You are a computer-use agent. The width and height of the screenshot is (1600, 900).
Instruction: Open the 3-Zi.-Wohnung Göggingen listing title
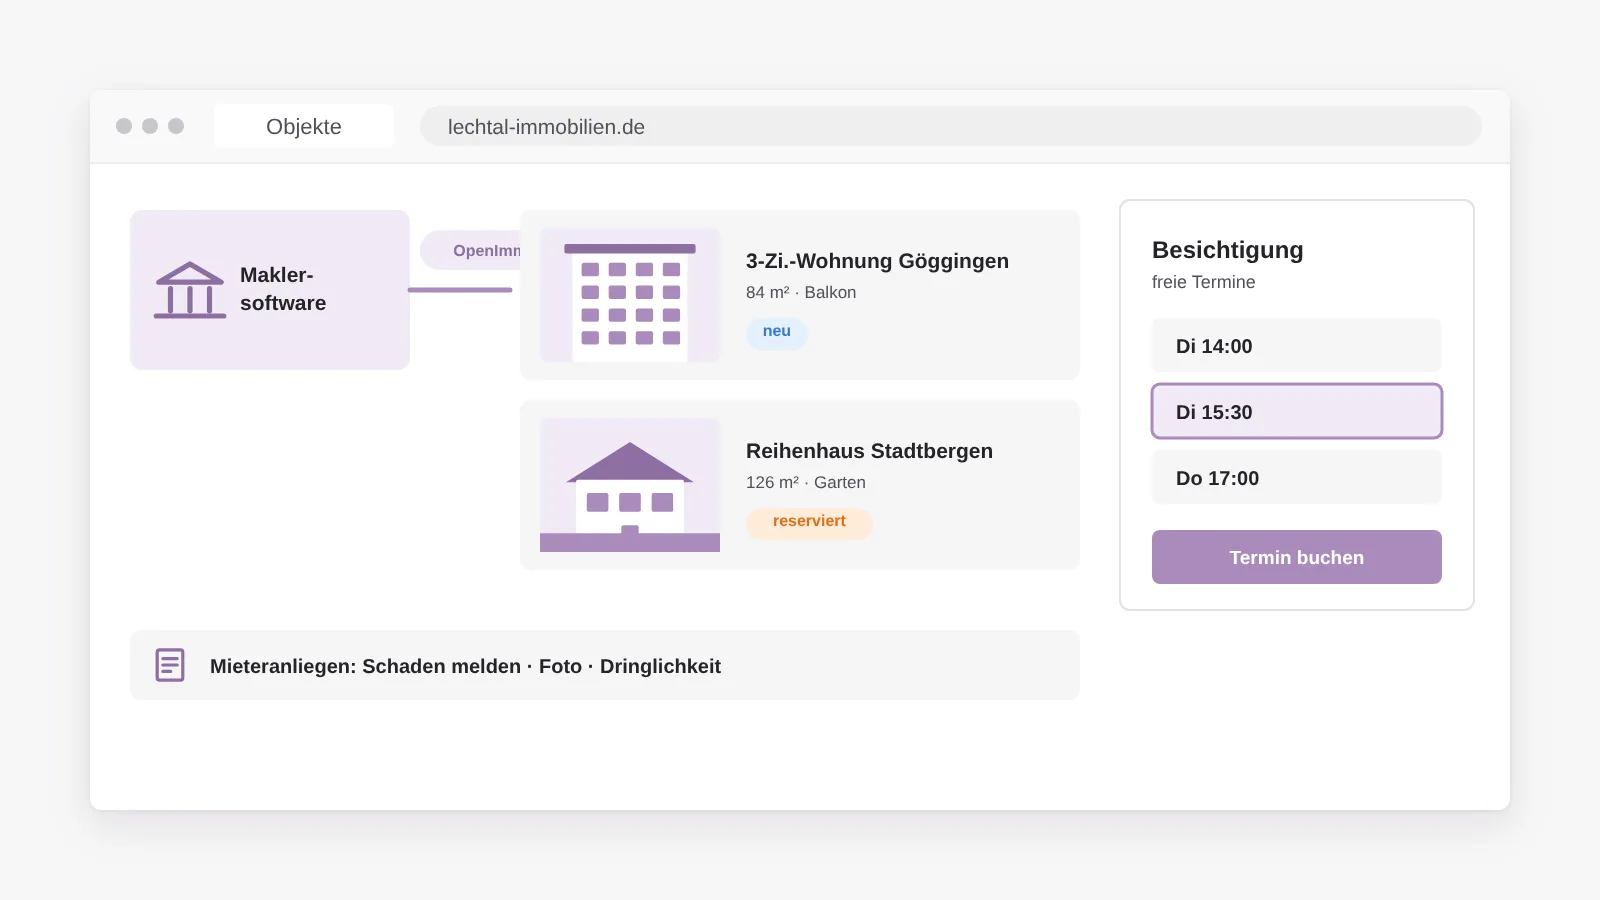[877, 261]
